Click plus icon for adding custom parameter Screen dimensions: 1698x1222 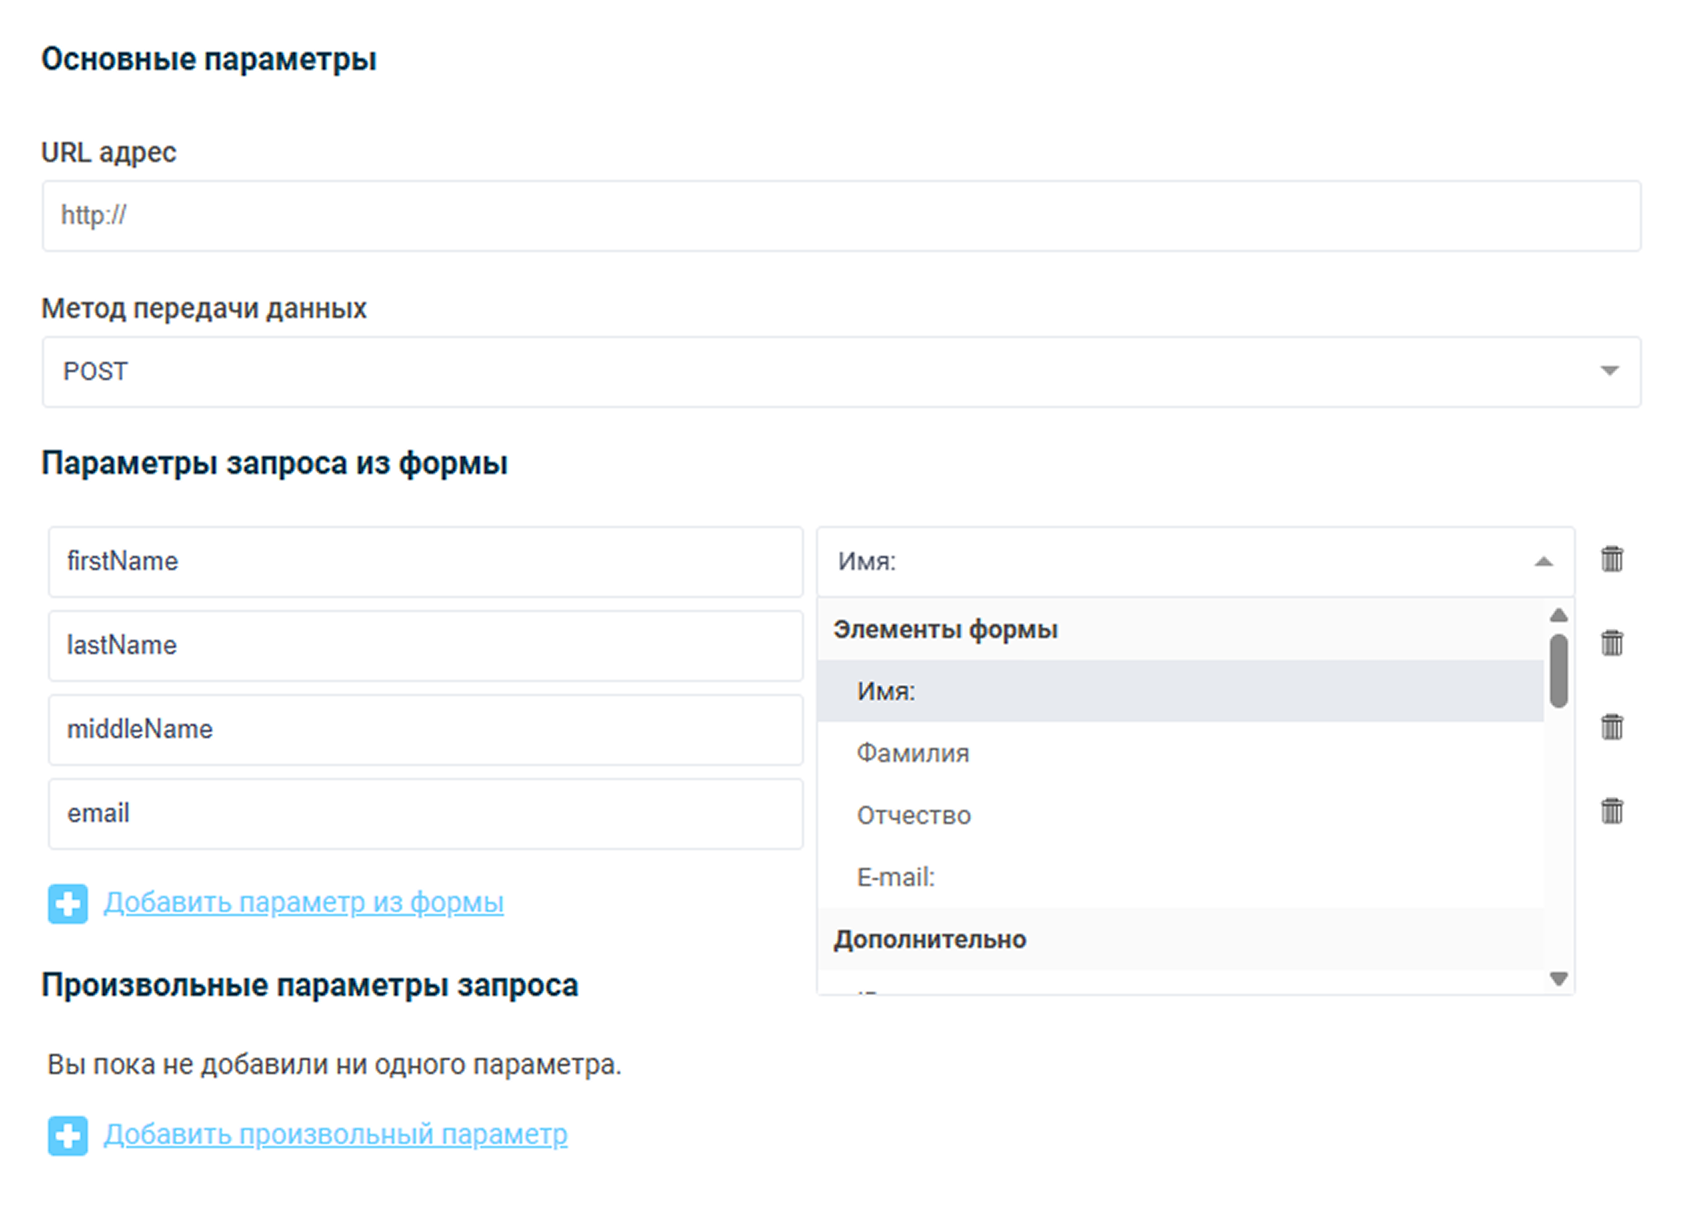68,1136
